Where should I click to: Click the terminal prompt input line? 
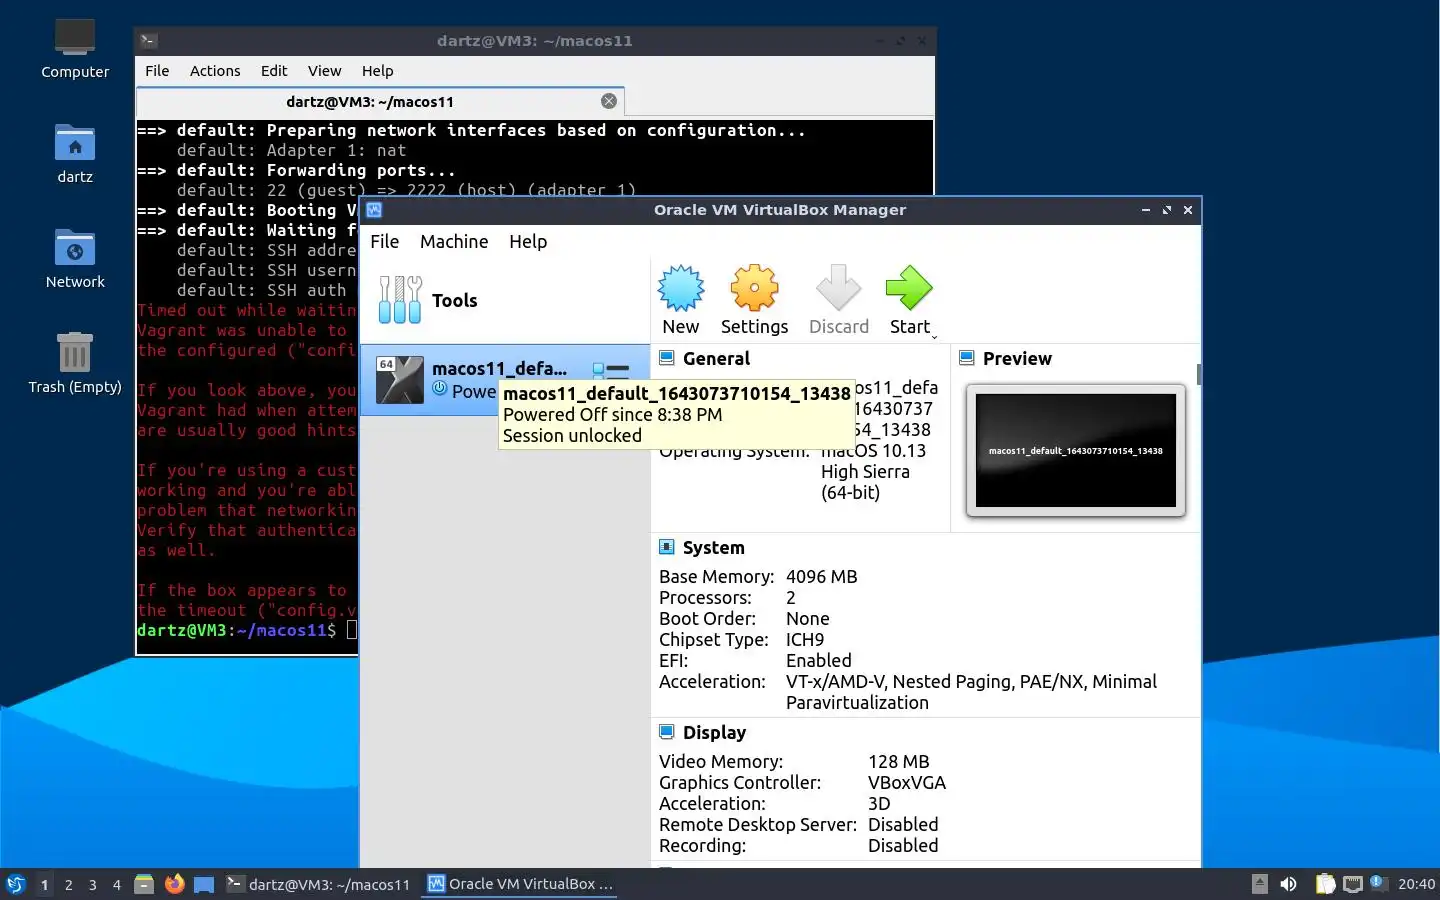click(246, 630)
